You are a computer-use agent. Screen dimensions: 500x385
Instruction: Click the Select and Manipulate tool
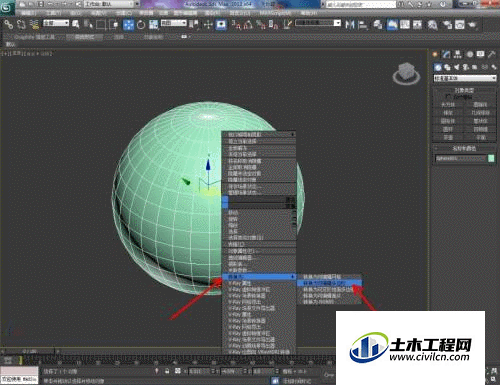coord(208,25)
